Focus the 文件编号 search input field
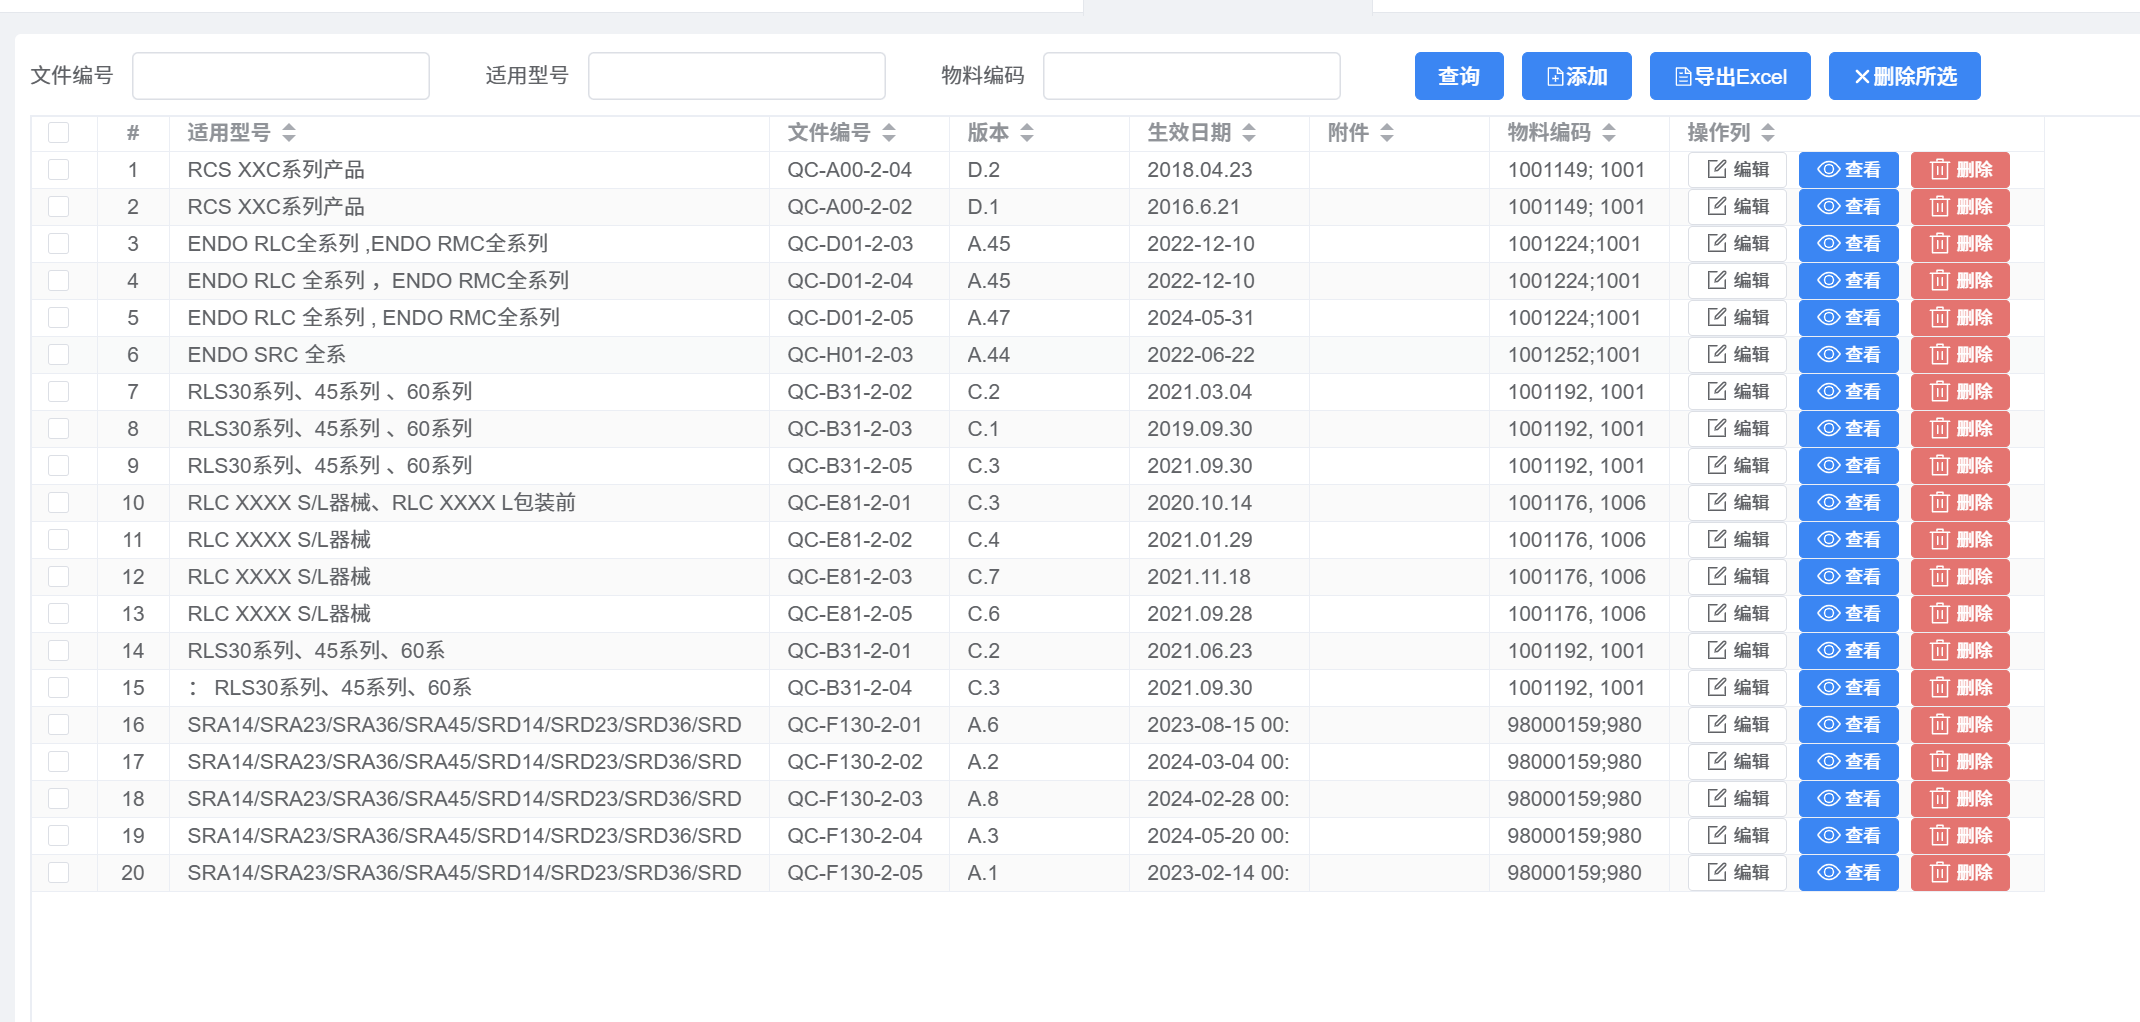 [281, 76]
